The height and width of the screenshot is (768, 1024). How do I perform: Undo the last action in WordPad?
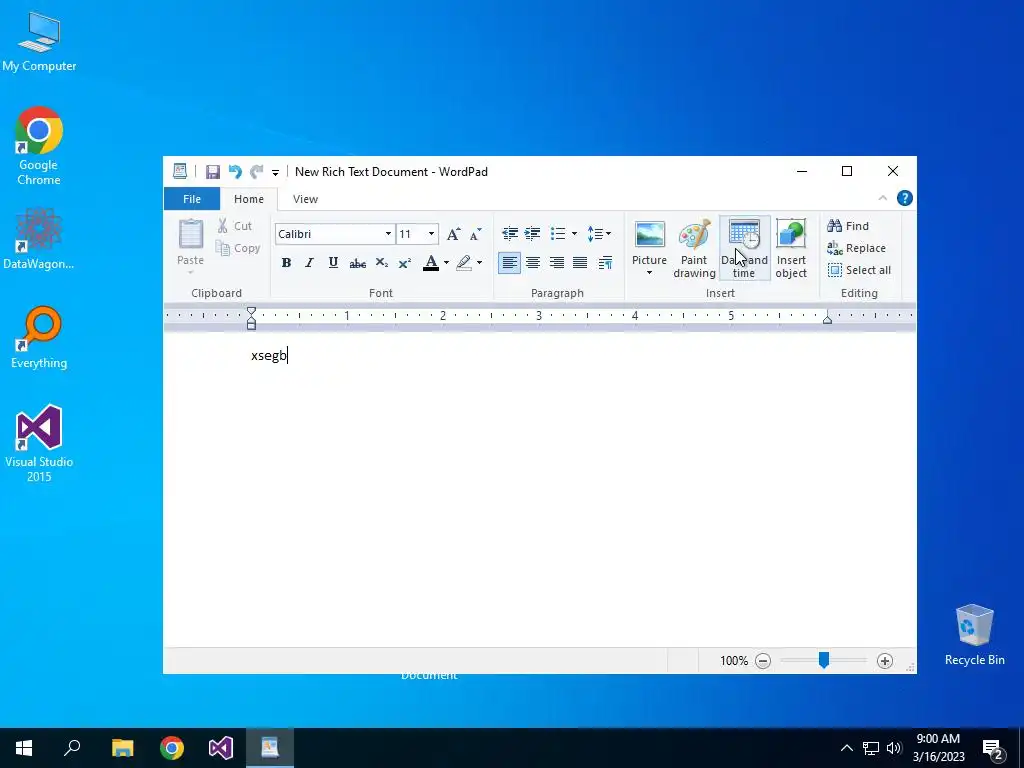[235, 172]
